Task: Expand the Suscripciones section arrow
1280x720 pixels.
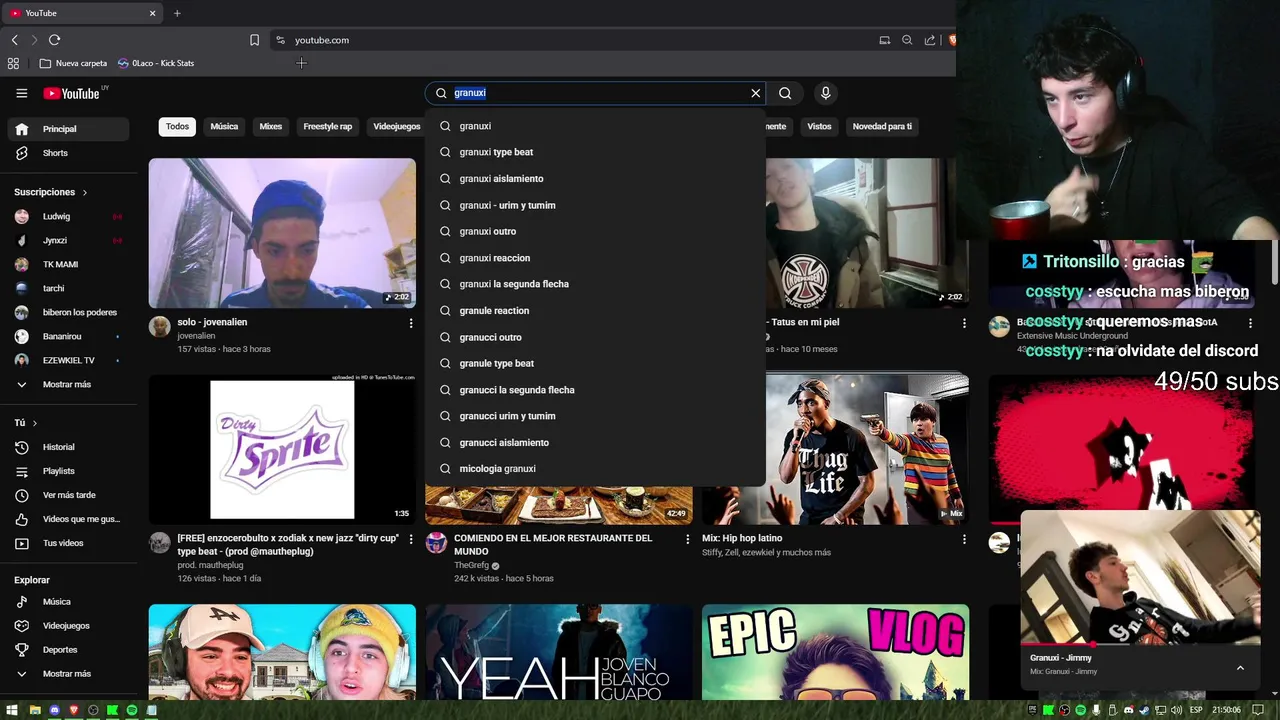Action: pyautogui.click(x=85, y=192)
